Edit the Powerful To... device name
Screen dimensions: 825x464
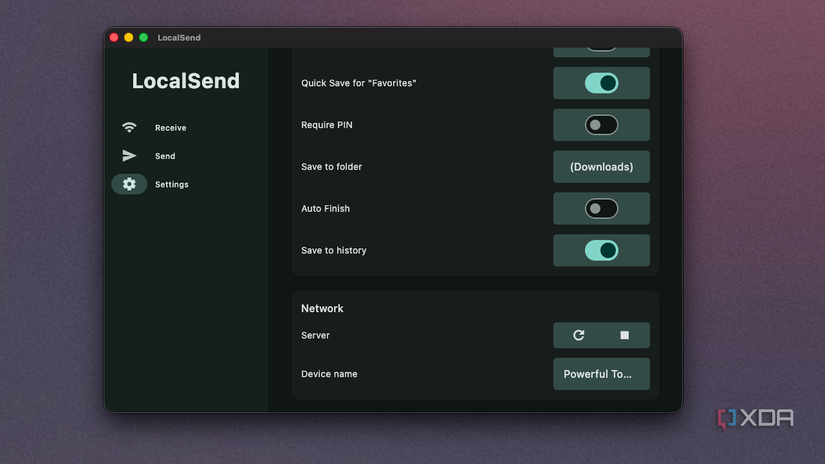(x=601, y=374)
